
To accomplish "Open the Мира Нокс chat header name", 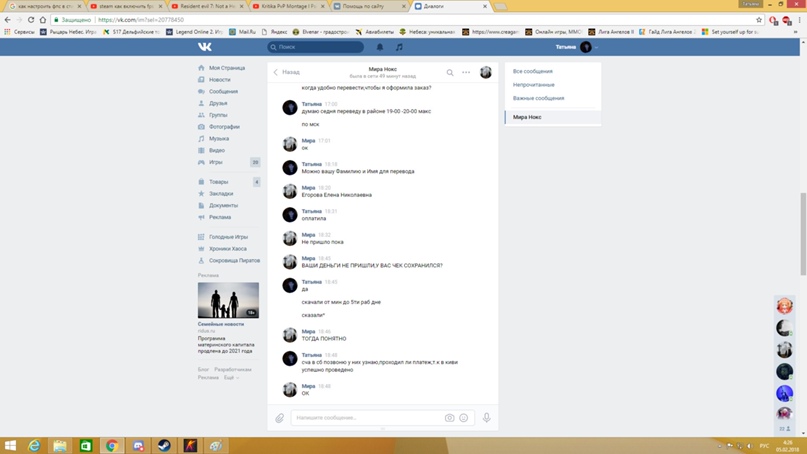I will pos(382,69).
